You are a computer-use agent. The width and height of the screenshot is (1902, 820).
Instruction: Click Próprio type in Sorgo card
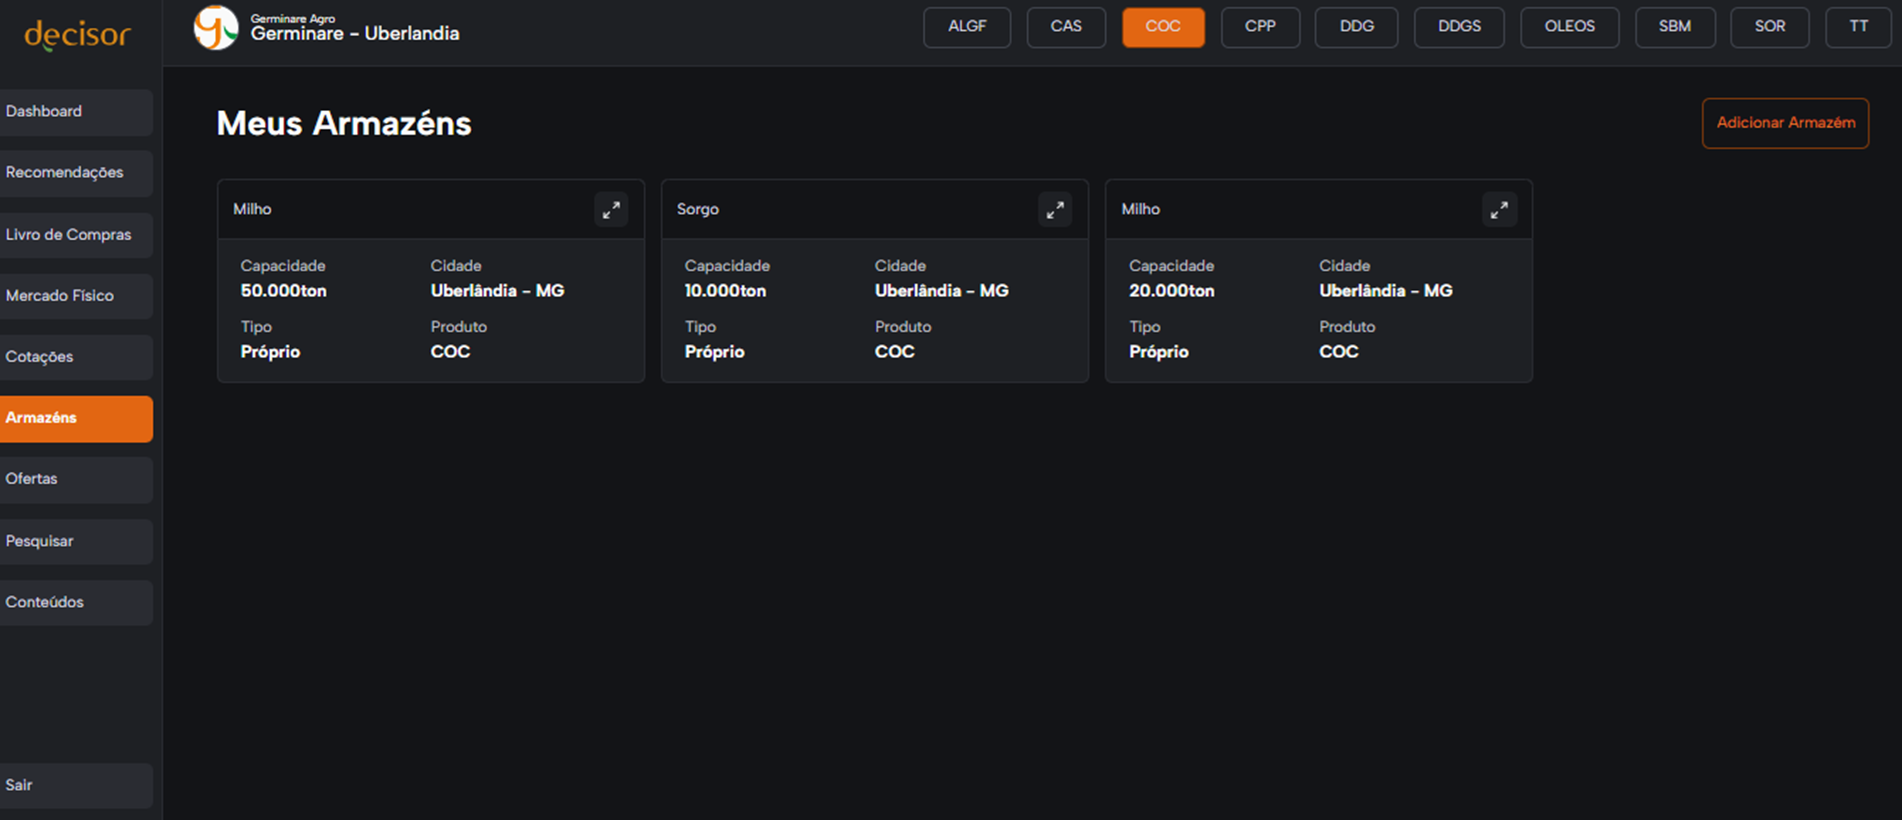(x=714, y=352)
